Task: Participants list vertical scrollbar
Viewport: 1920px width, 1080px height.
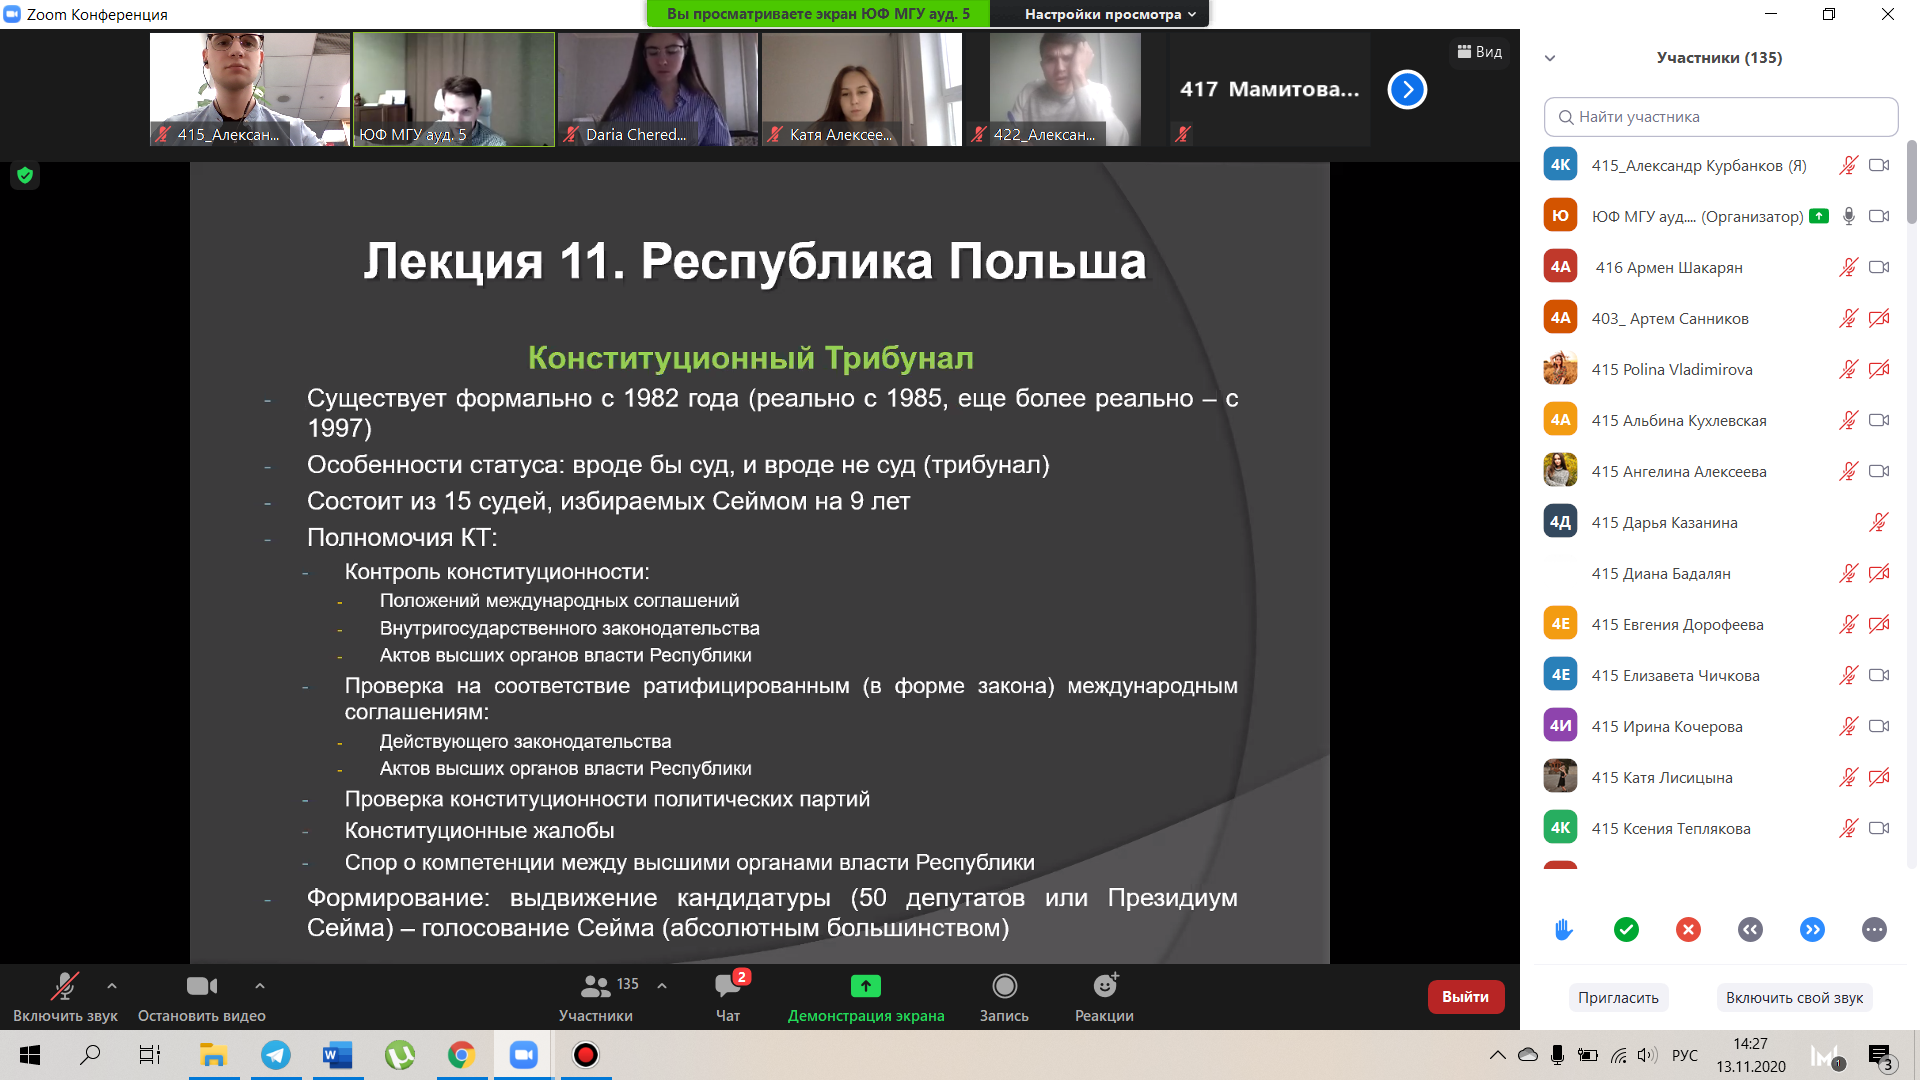Action: point(1911,182)
